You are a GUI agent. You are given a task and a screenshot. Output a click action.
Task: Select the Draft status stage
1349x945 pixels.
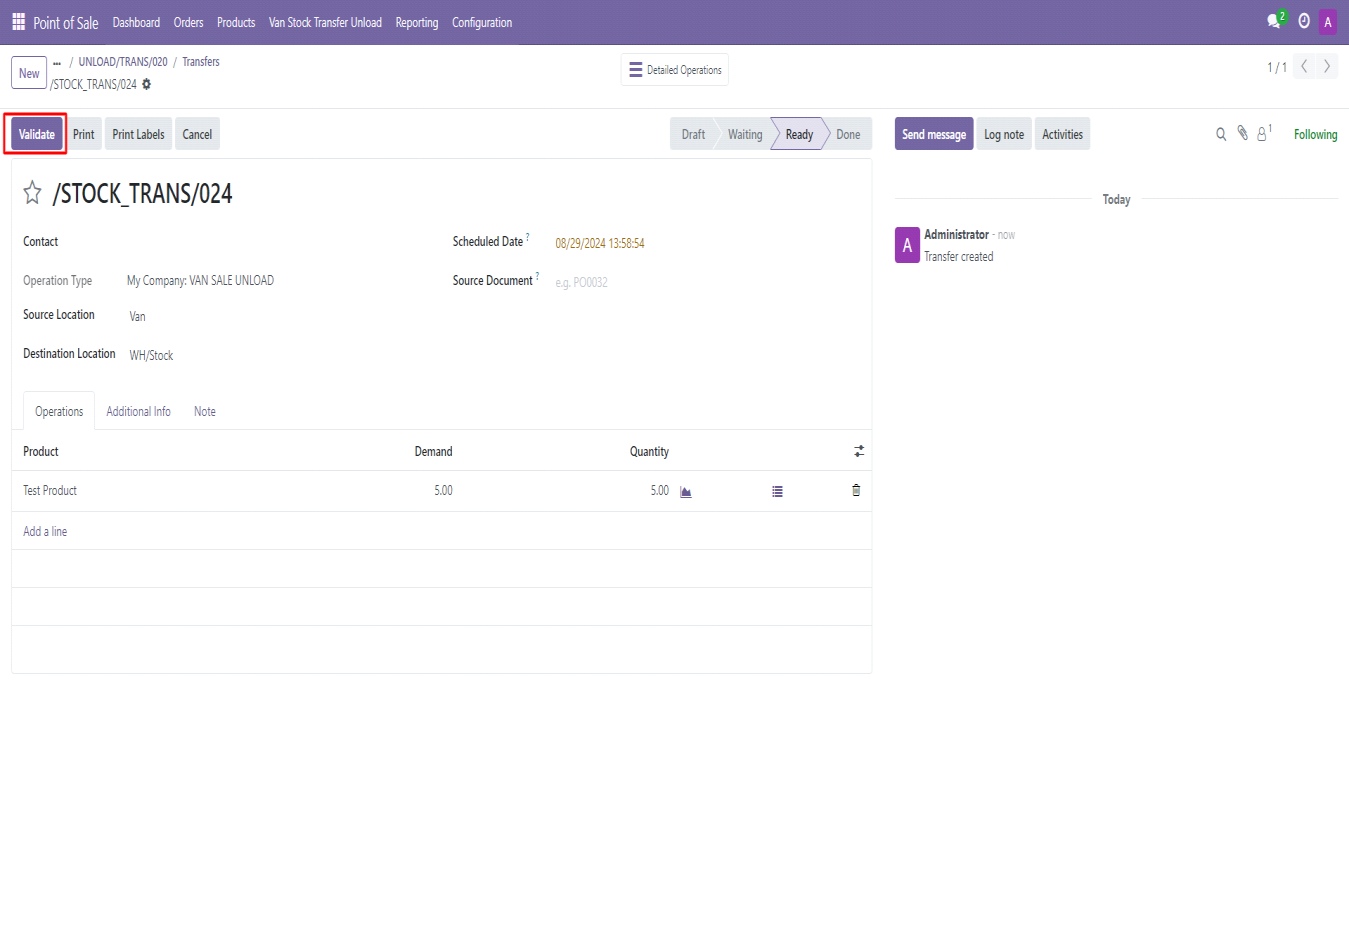pyautogui.click(x=693, y=134)
